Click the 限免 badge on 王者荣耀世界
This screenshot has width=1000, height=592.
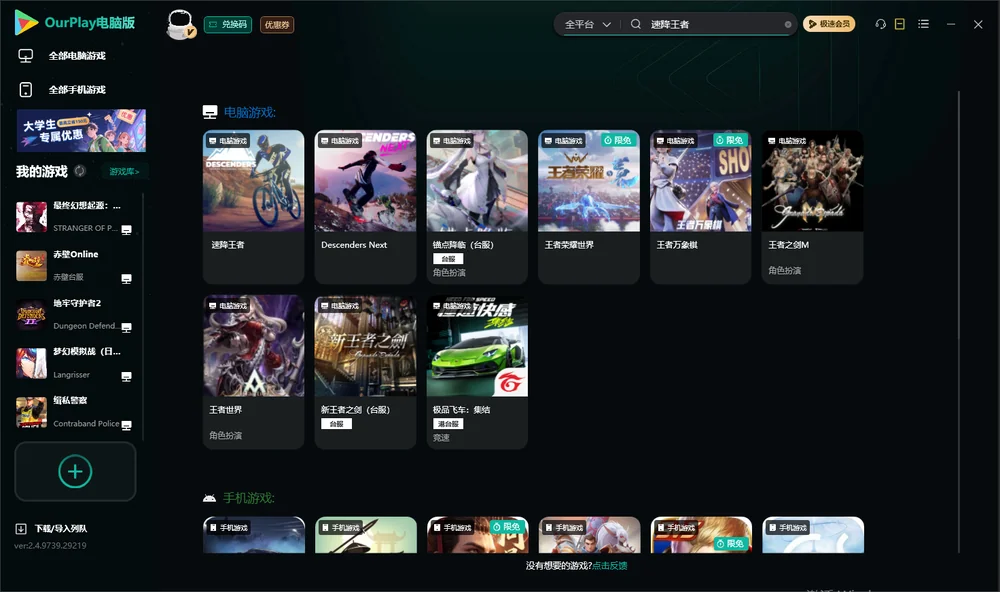click(619, 140)
